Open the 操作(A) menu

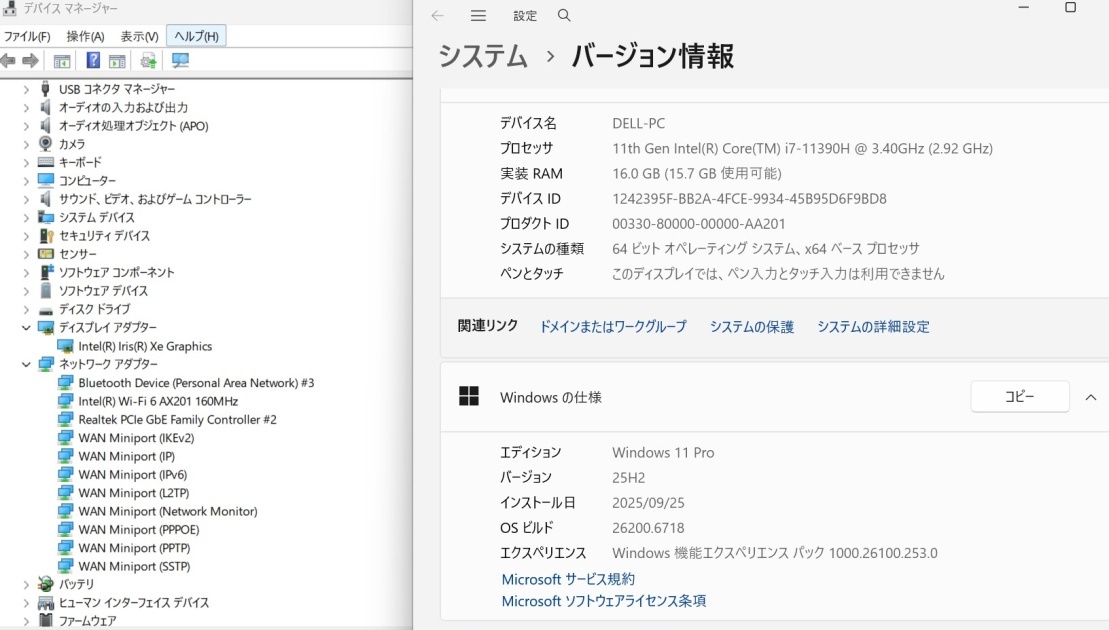(x=85, y=36)
